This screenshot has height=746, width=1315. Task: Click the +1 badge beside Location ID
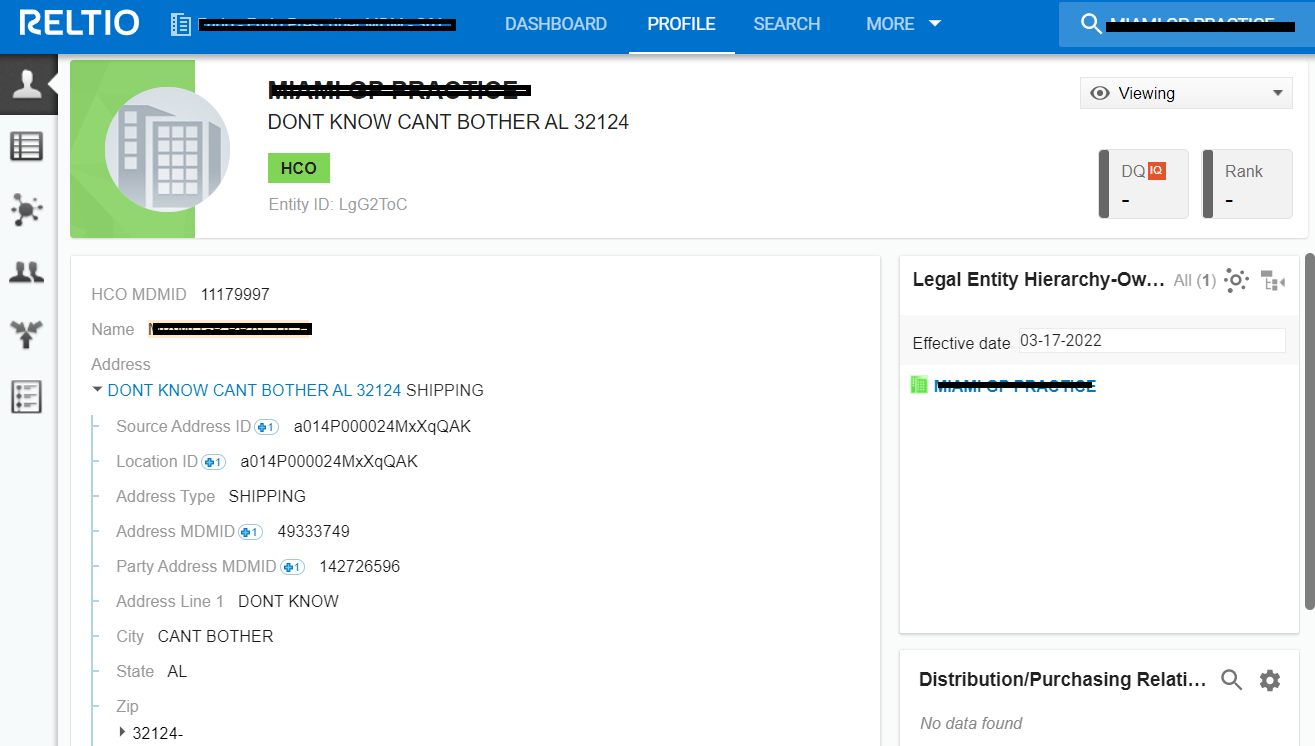214,462
